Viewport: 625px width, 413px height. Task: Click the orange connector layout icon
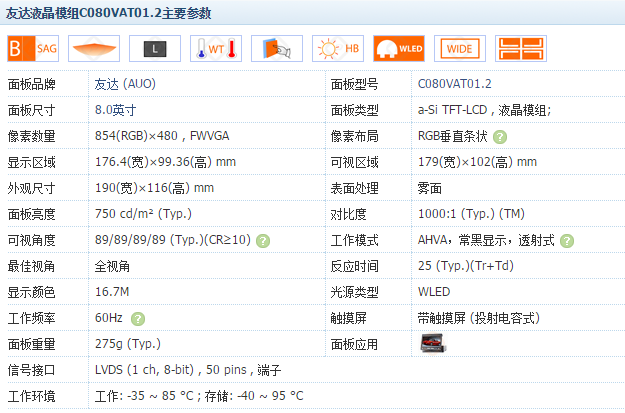521,49
